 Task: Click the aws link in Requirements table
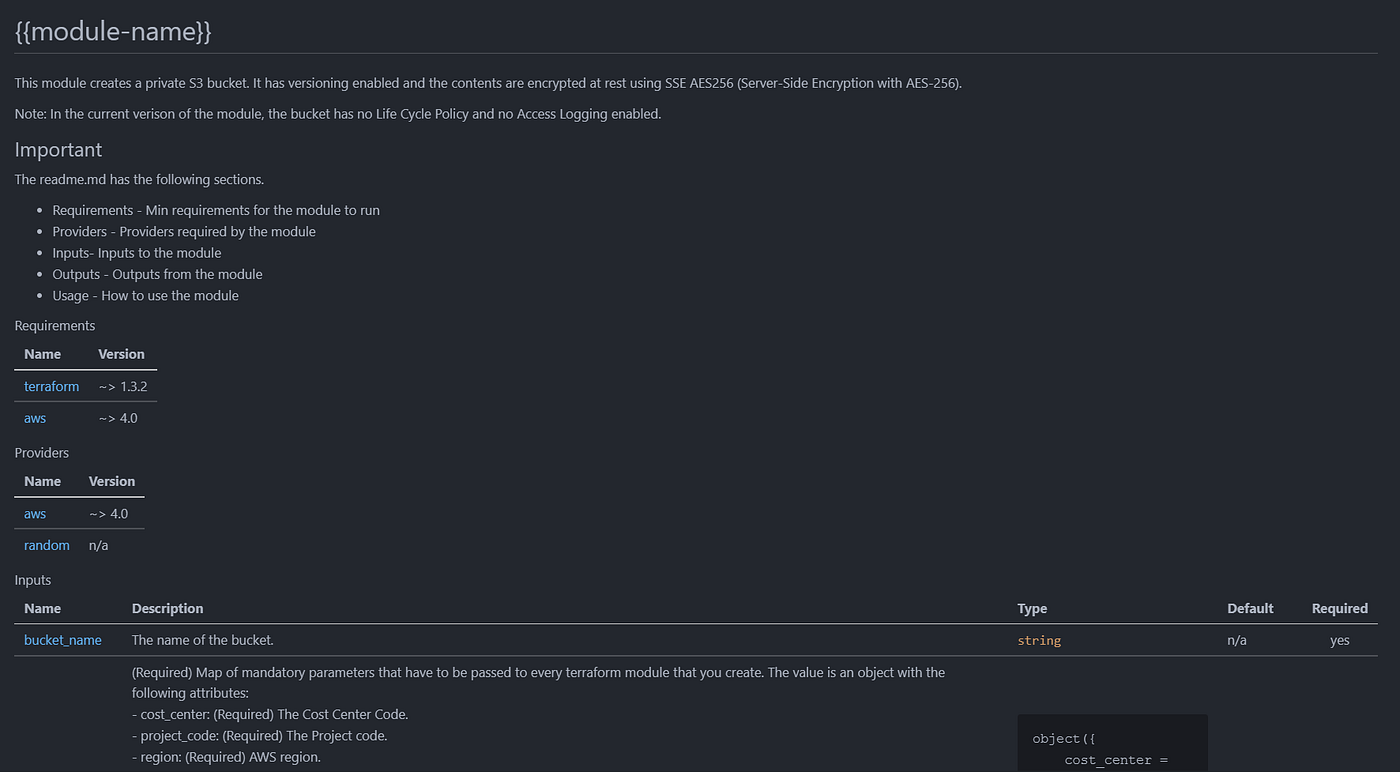coord(35,418)
